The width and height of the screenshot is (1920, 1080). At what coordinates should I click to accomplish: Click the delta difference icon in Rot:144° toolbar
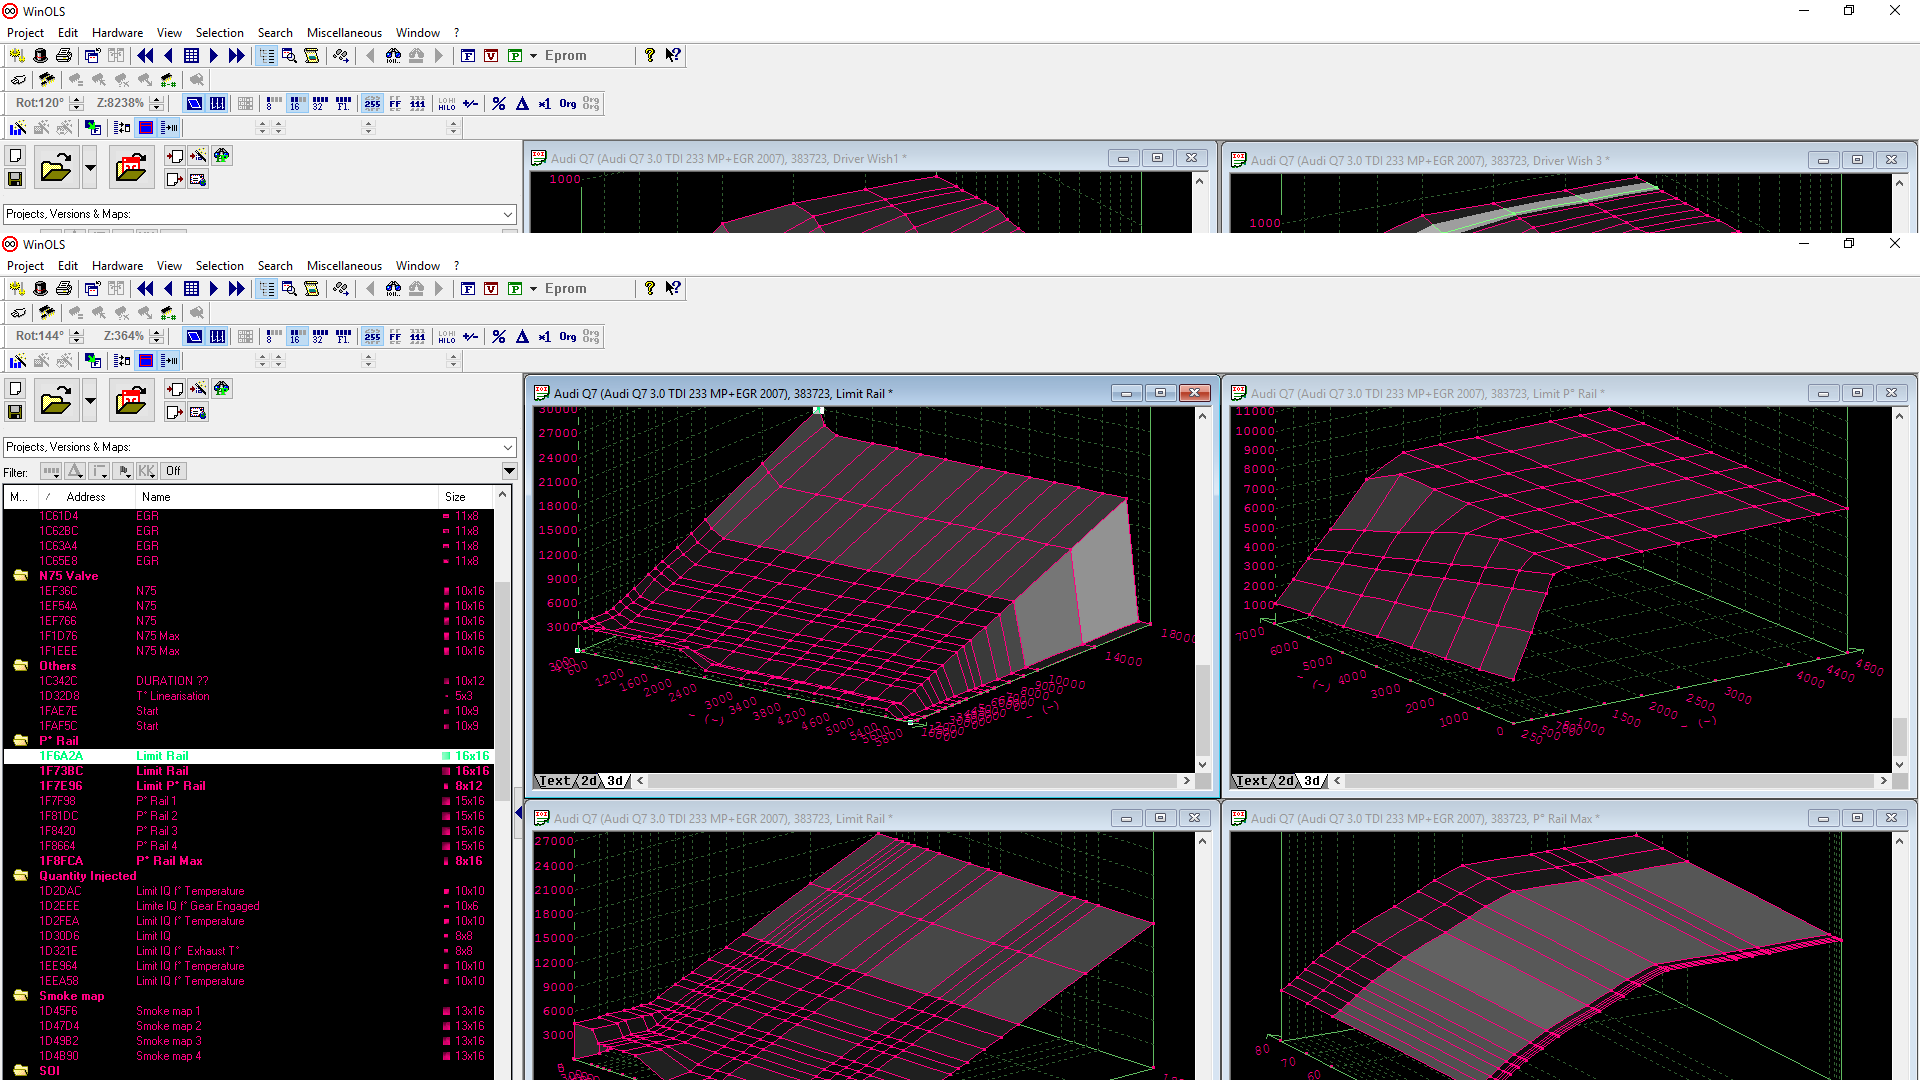point(522,337)
